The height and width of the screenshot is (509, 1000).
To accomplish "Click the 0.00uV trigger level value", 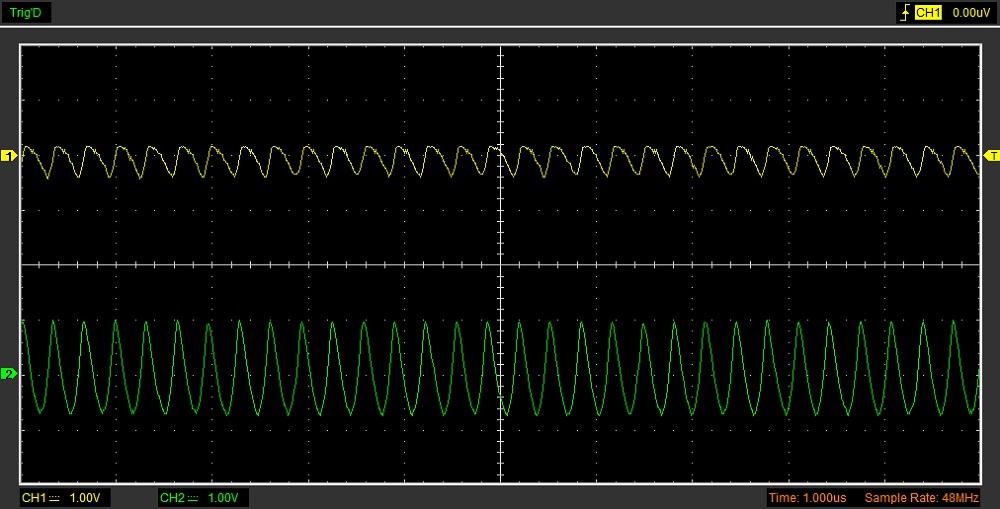I will pos(971,13).
